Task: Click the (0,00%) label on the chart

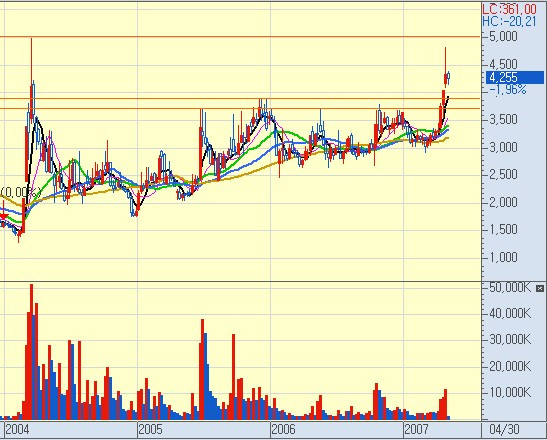Action: pyautogui.click(x=21, y=192)
